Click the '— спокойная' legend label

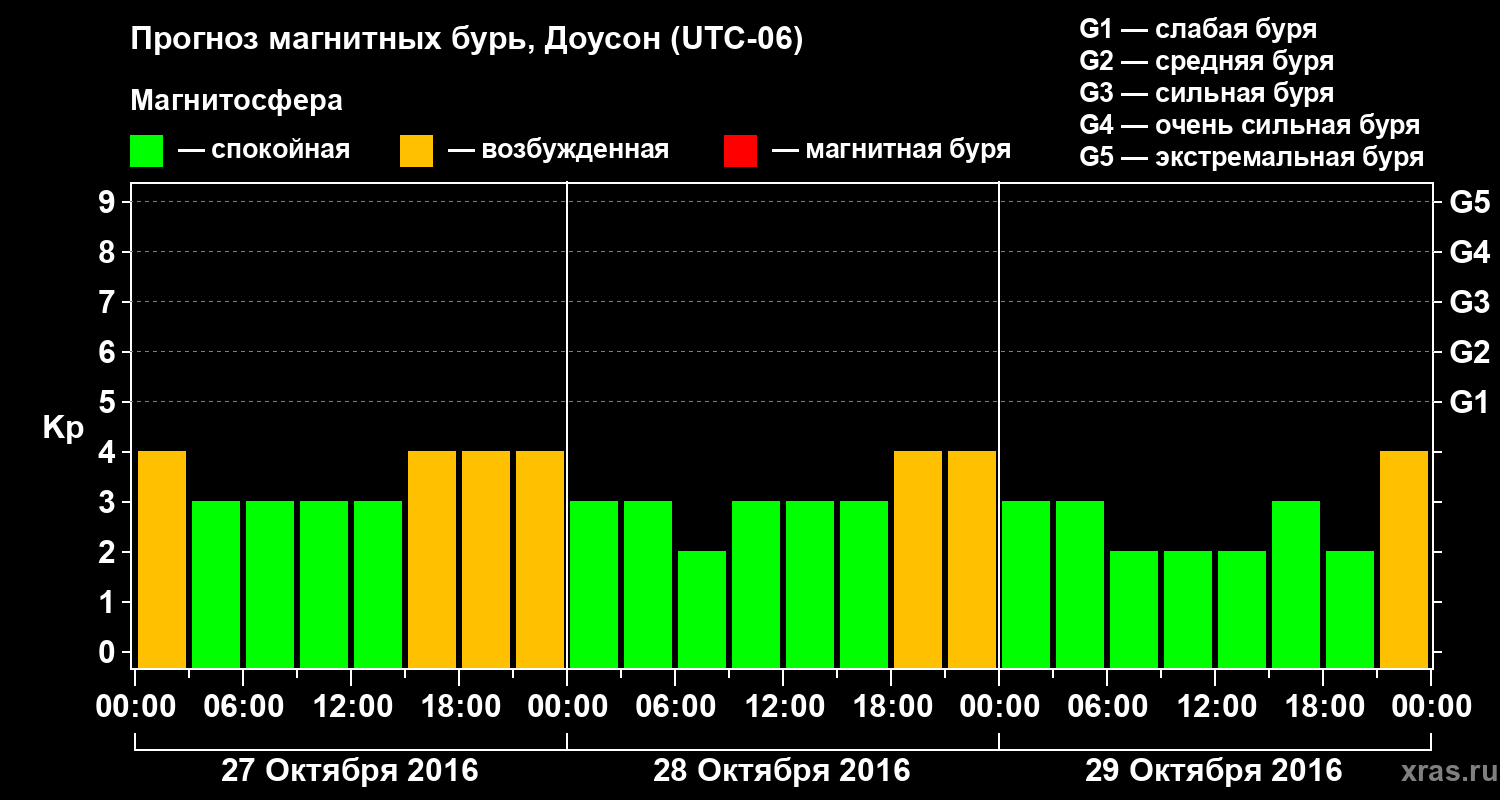pyautogui.click(x=264, y=150)
